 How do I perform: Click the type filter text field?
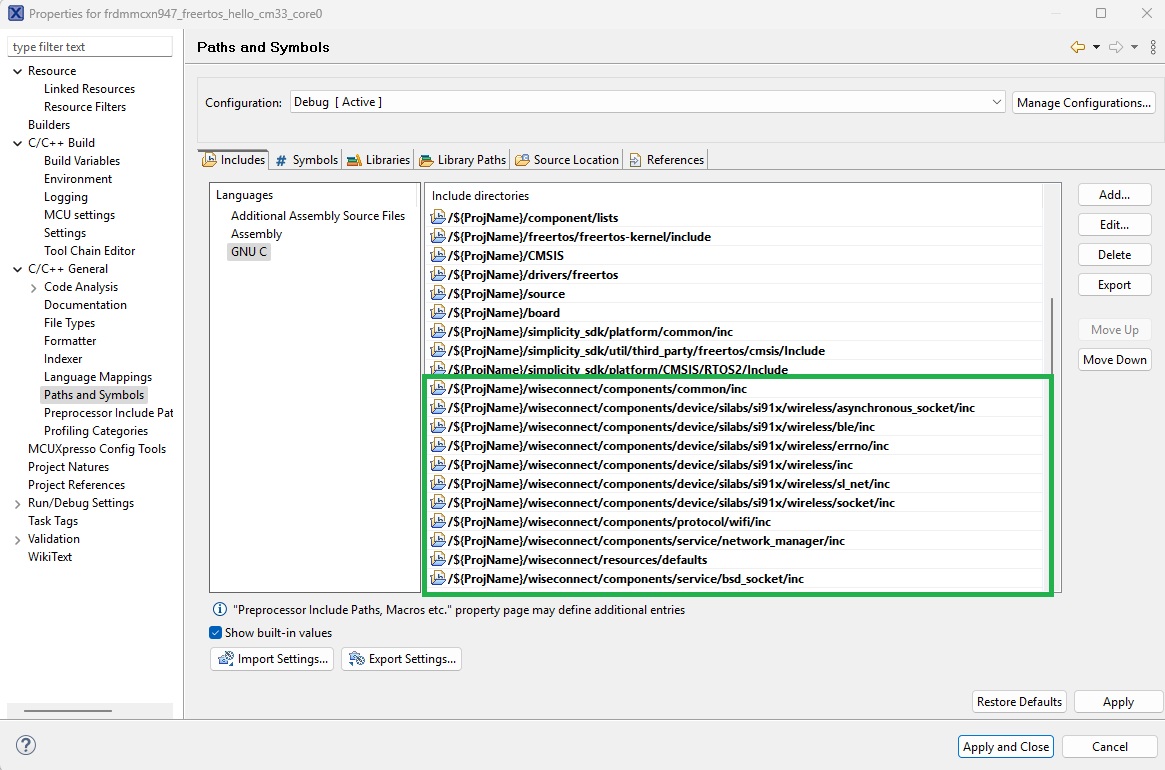[90, 45]
